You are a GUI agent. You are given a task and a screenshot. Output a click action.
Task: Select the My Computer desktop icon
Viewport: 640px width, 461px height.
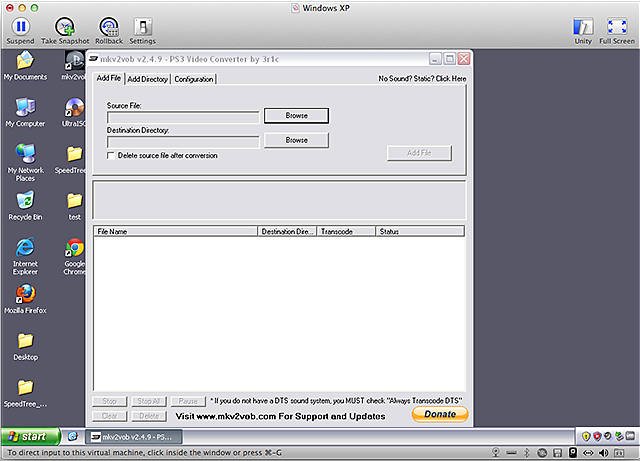pos(25,112)
